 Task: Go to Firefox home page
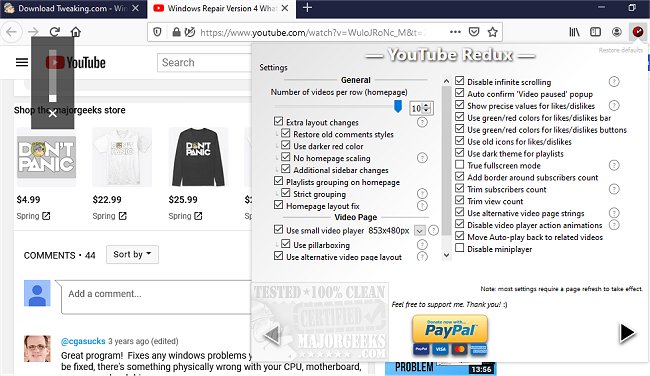[x=75, y=32]
